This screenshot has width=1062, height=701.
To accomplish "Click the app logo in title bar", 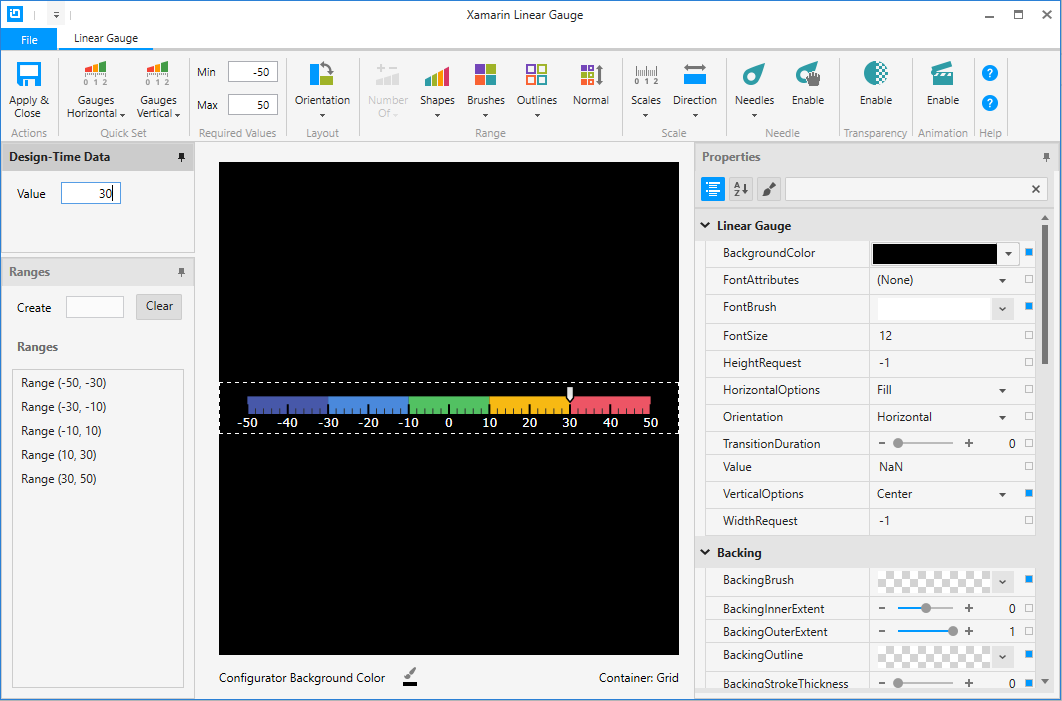I will tap(15, 14).
